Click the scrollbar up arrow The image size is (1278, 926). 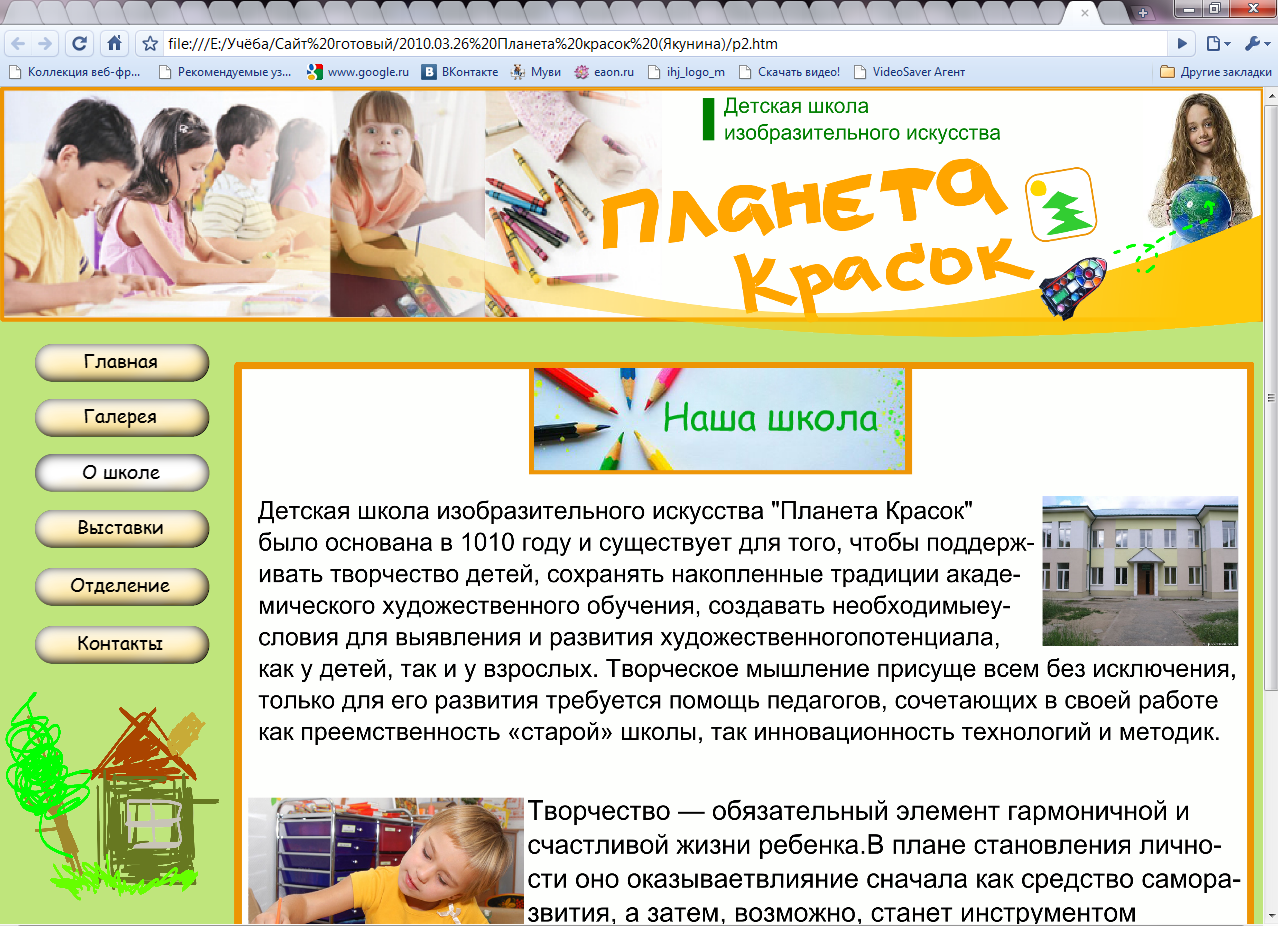pos(1270,96)
